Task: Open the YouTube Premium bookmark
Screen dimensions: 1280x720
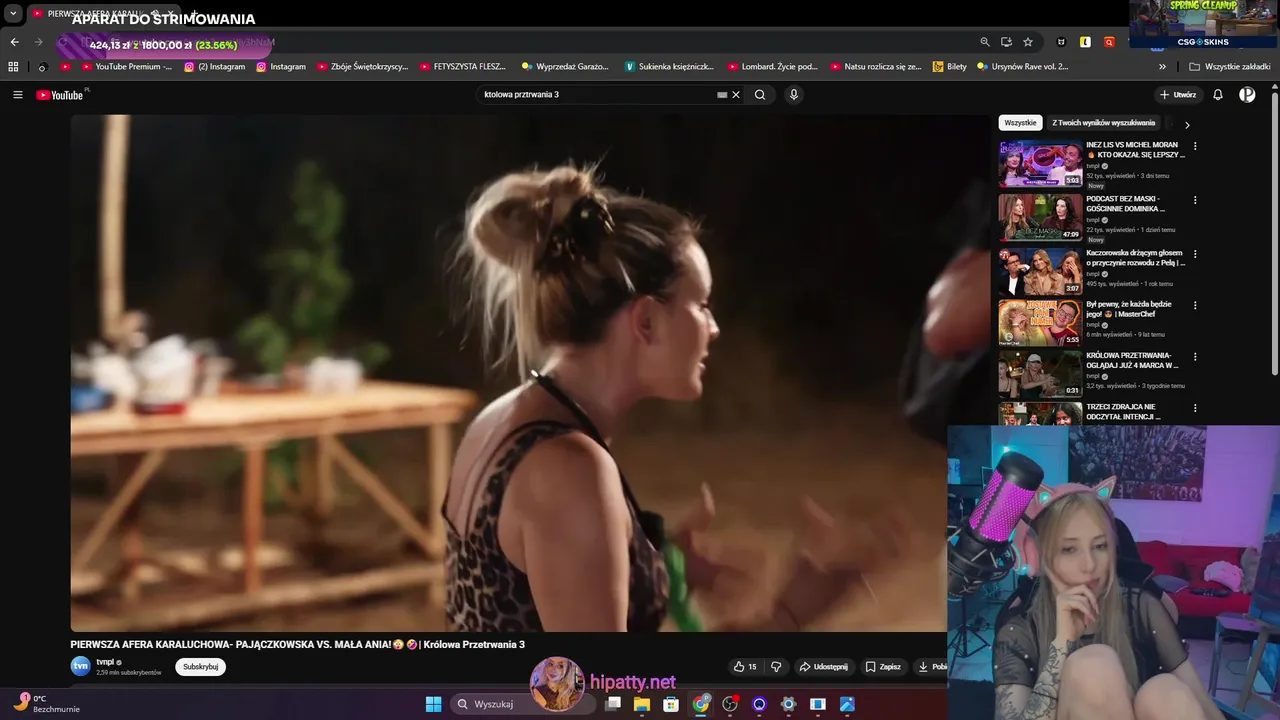Action: [126, 67]
